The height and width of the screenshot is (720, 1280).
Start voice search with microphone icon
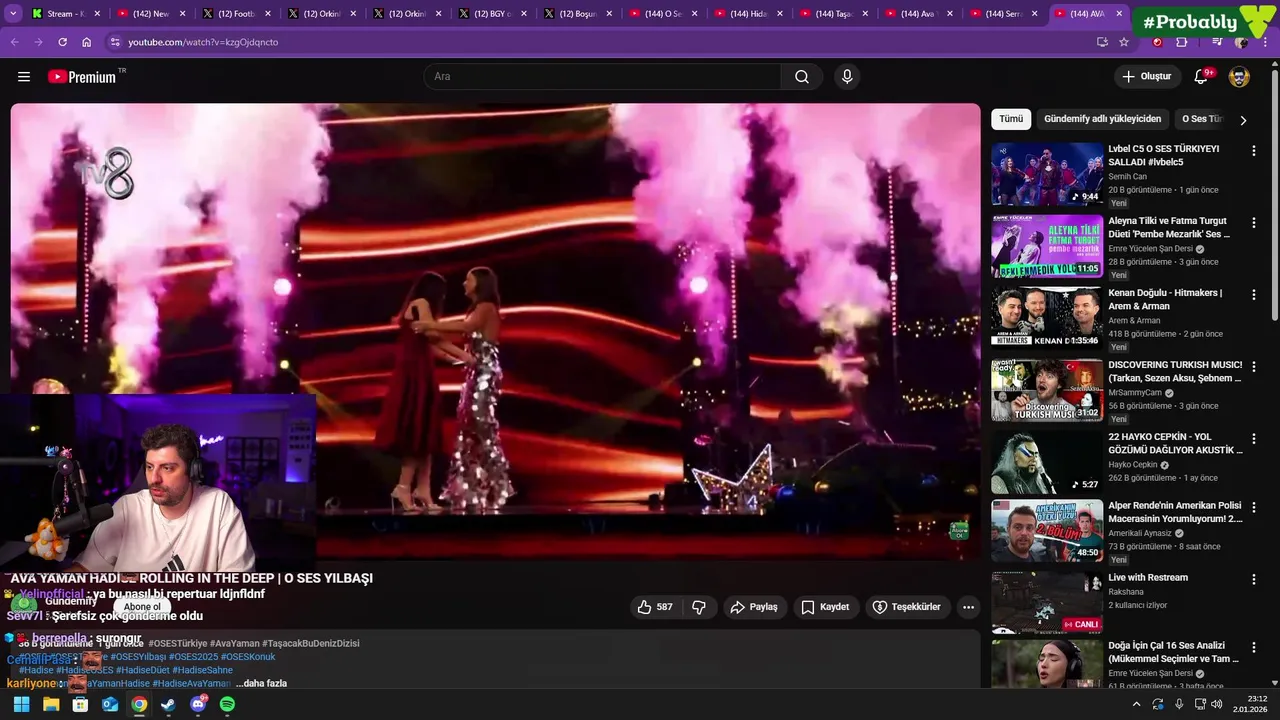point(847,77)
